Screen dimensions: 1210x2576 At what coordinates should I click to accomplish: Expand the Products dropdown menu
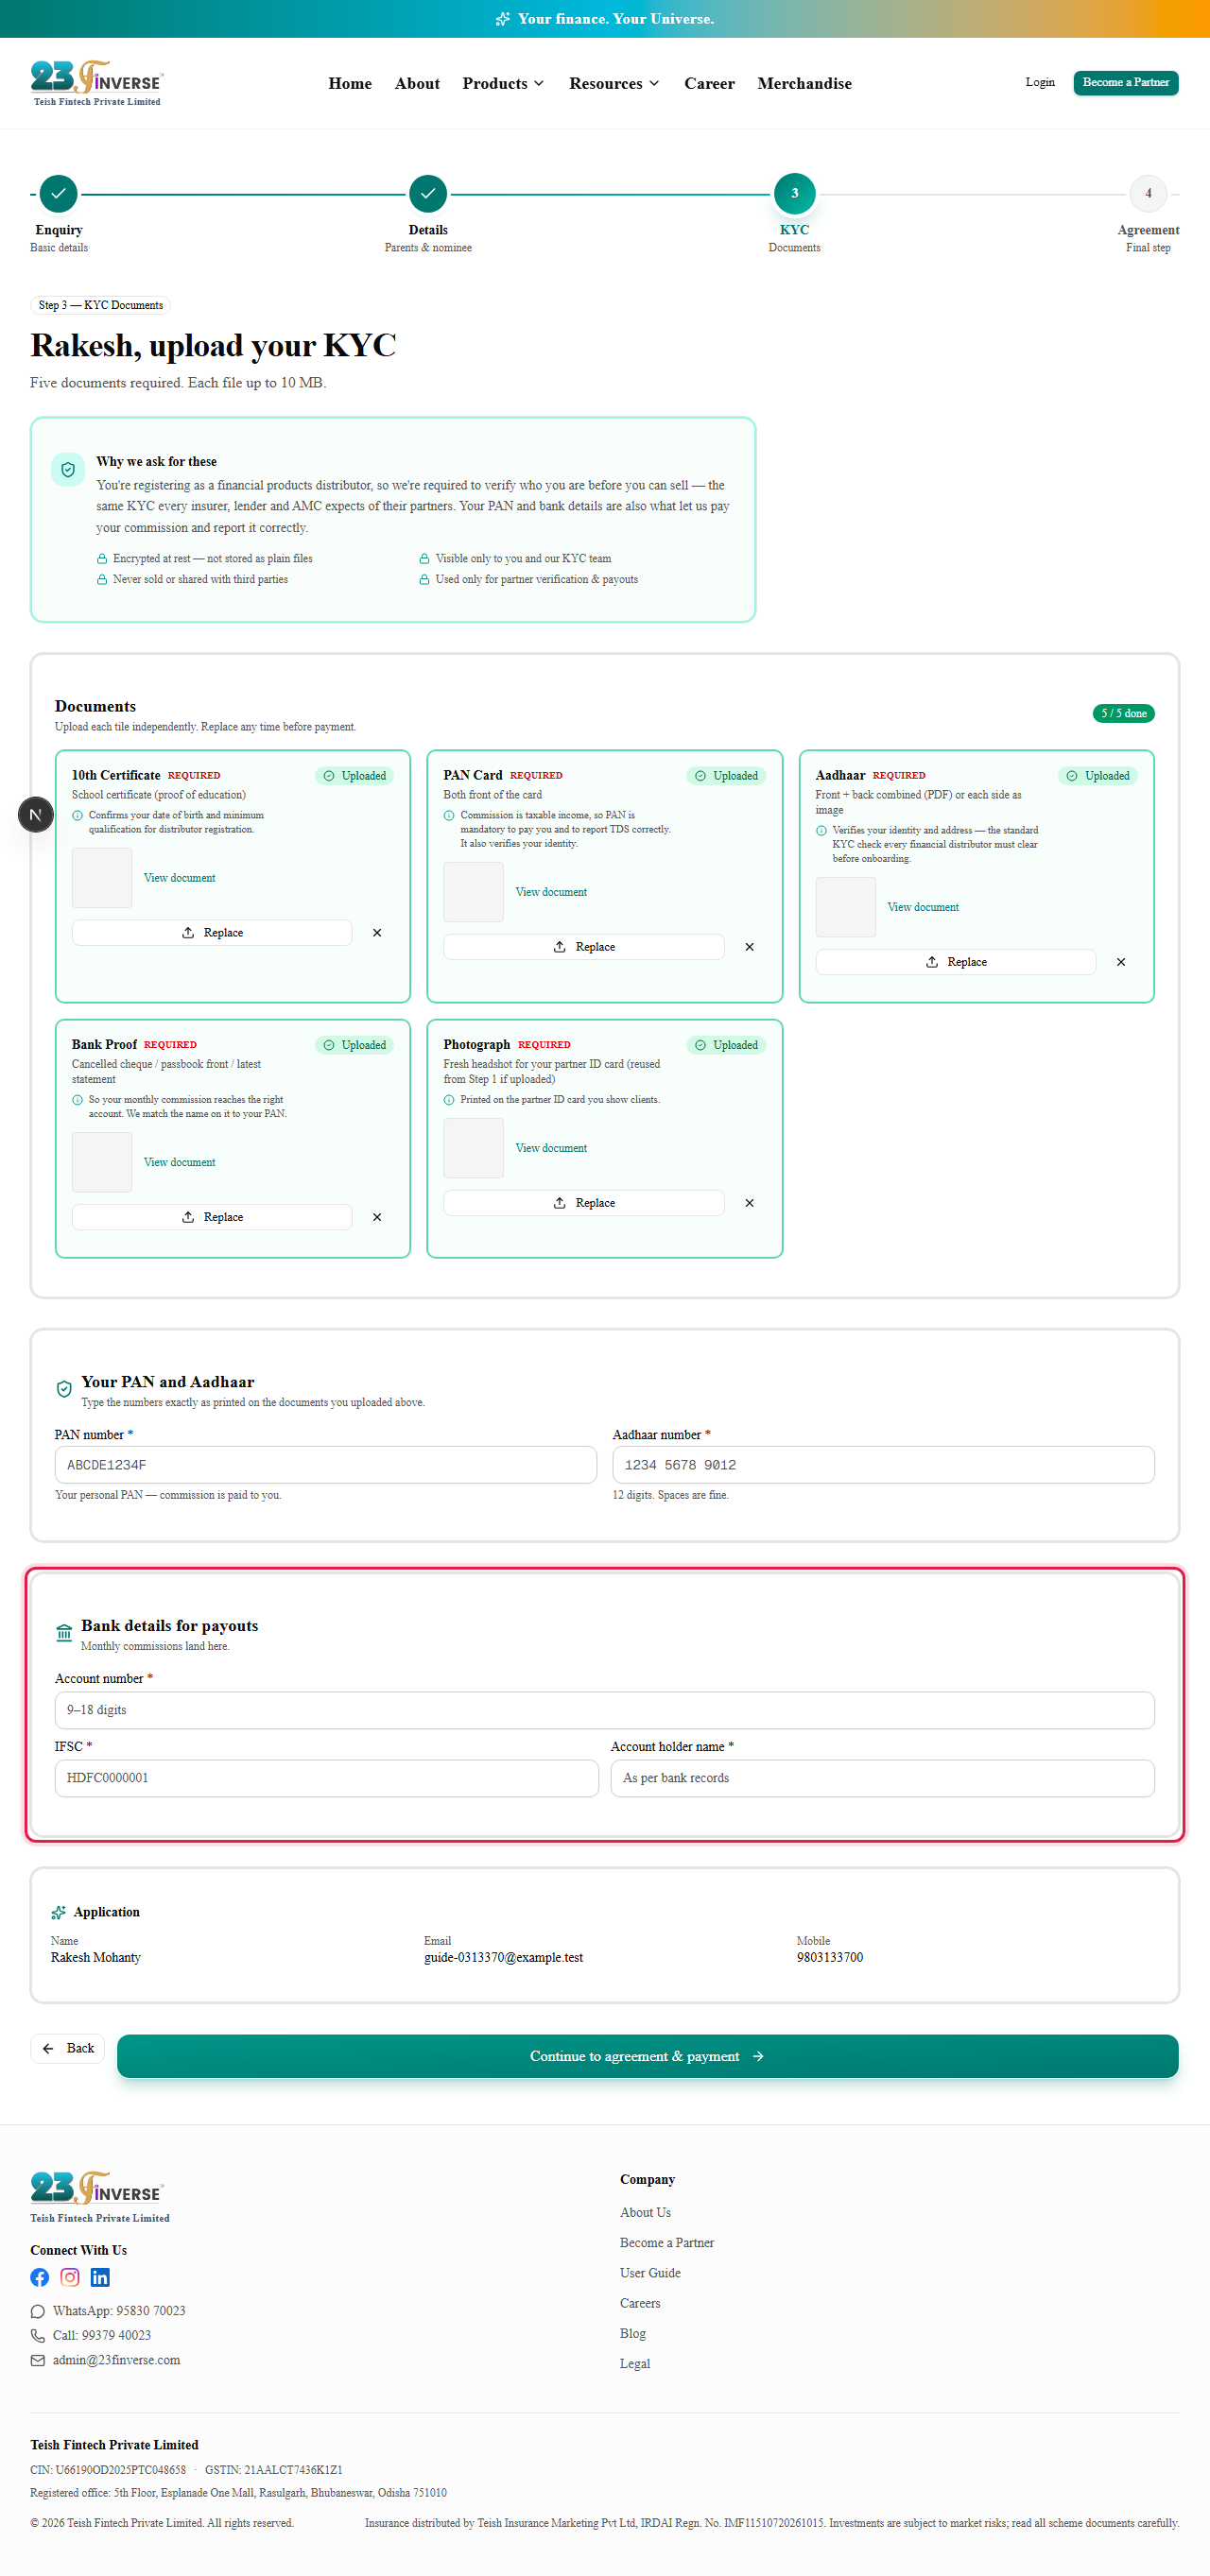(x=503, y=84)
